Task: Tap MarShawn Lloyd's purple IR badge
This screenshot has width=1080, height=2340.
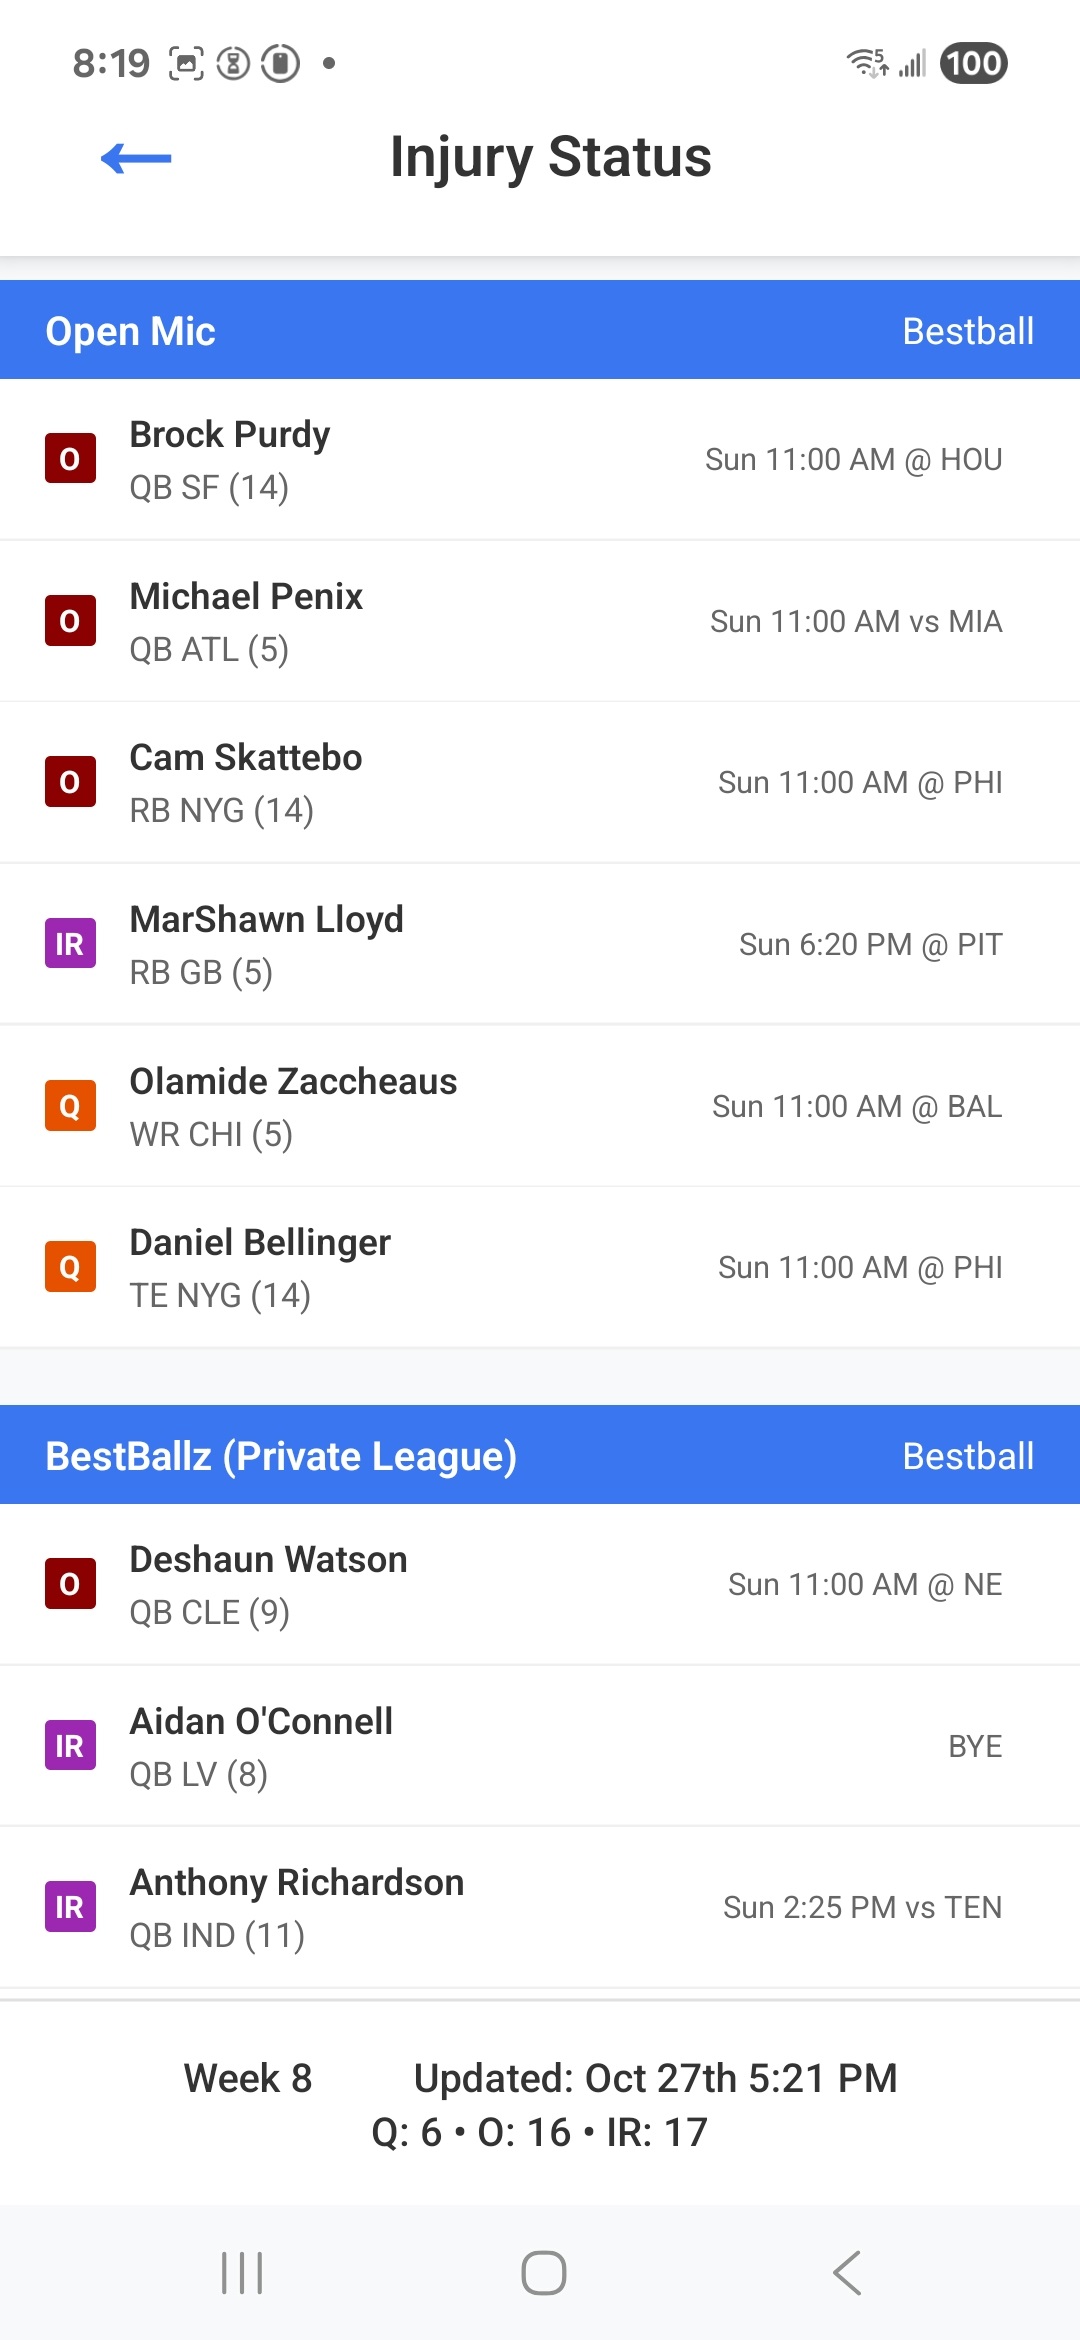Action: [70, 944]
